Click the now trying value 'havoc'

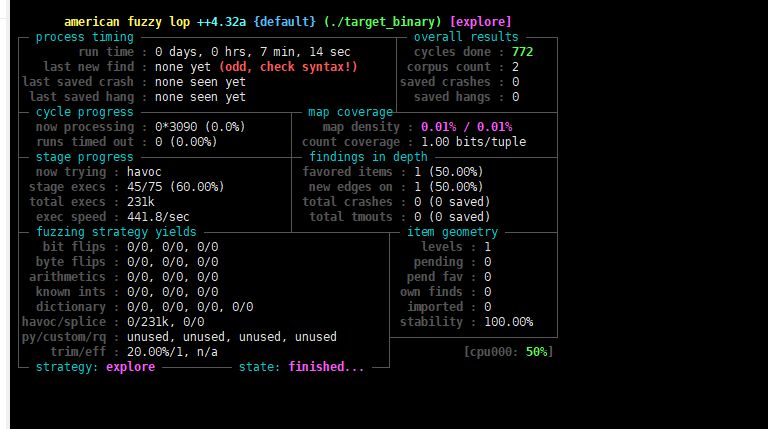144,172
